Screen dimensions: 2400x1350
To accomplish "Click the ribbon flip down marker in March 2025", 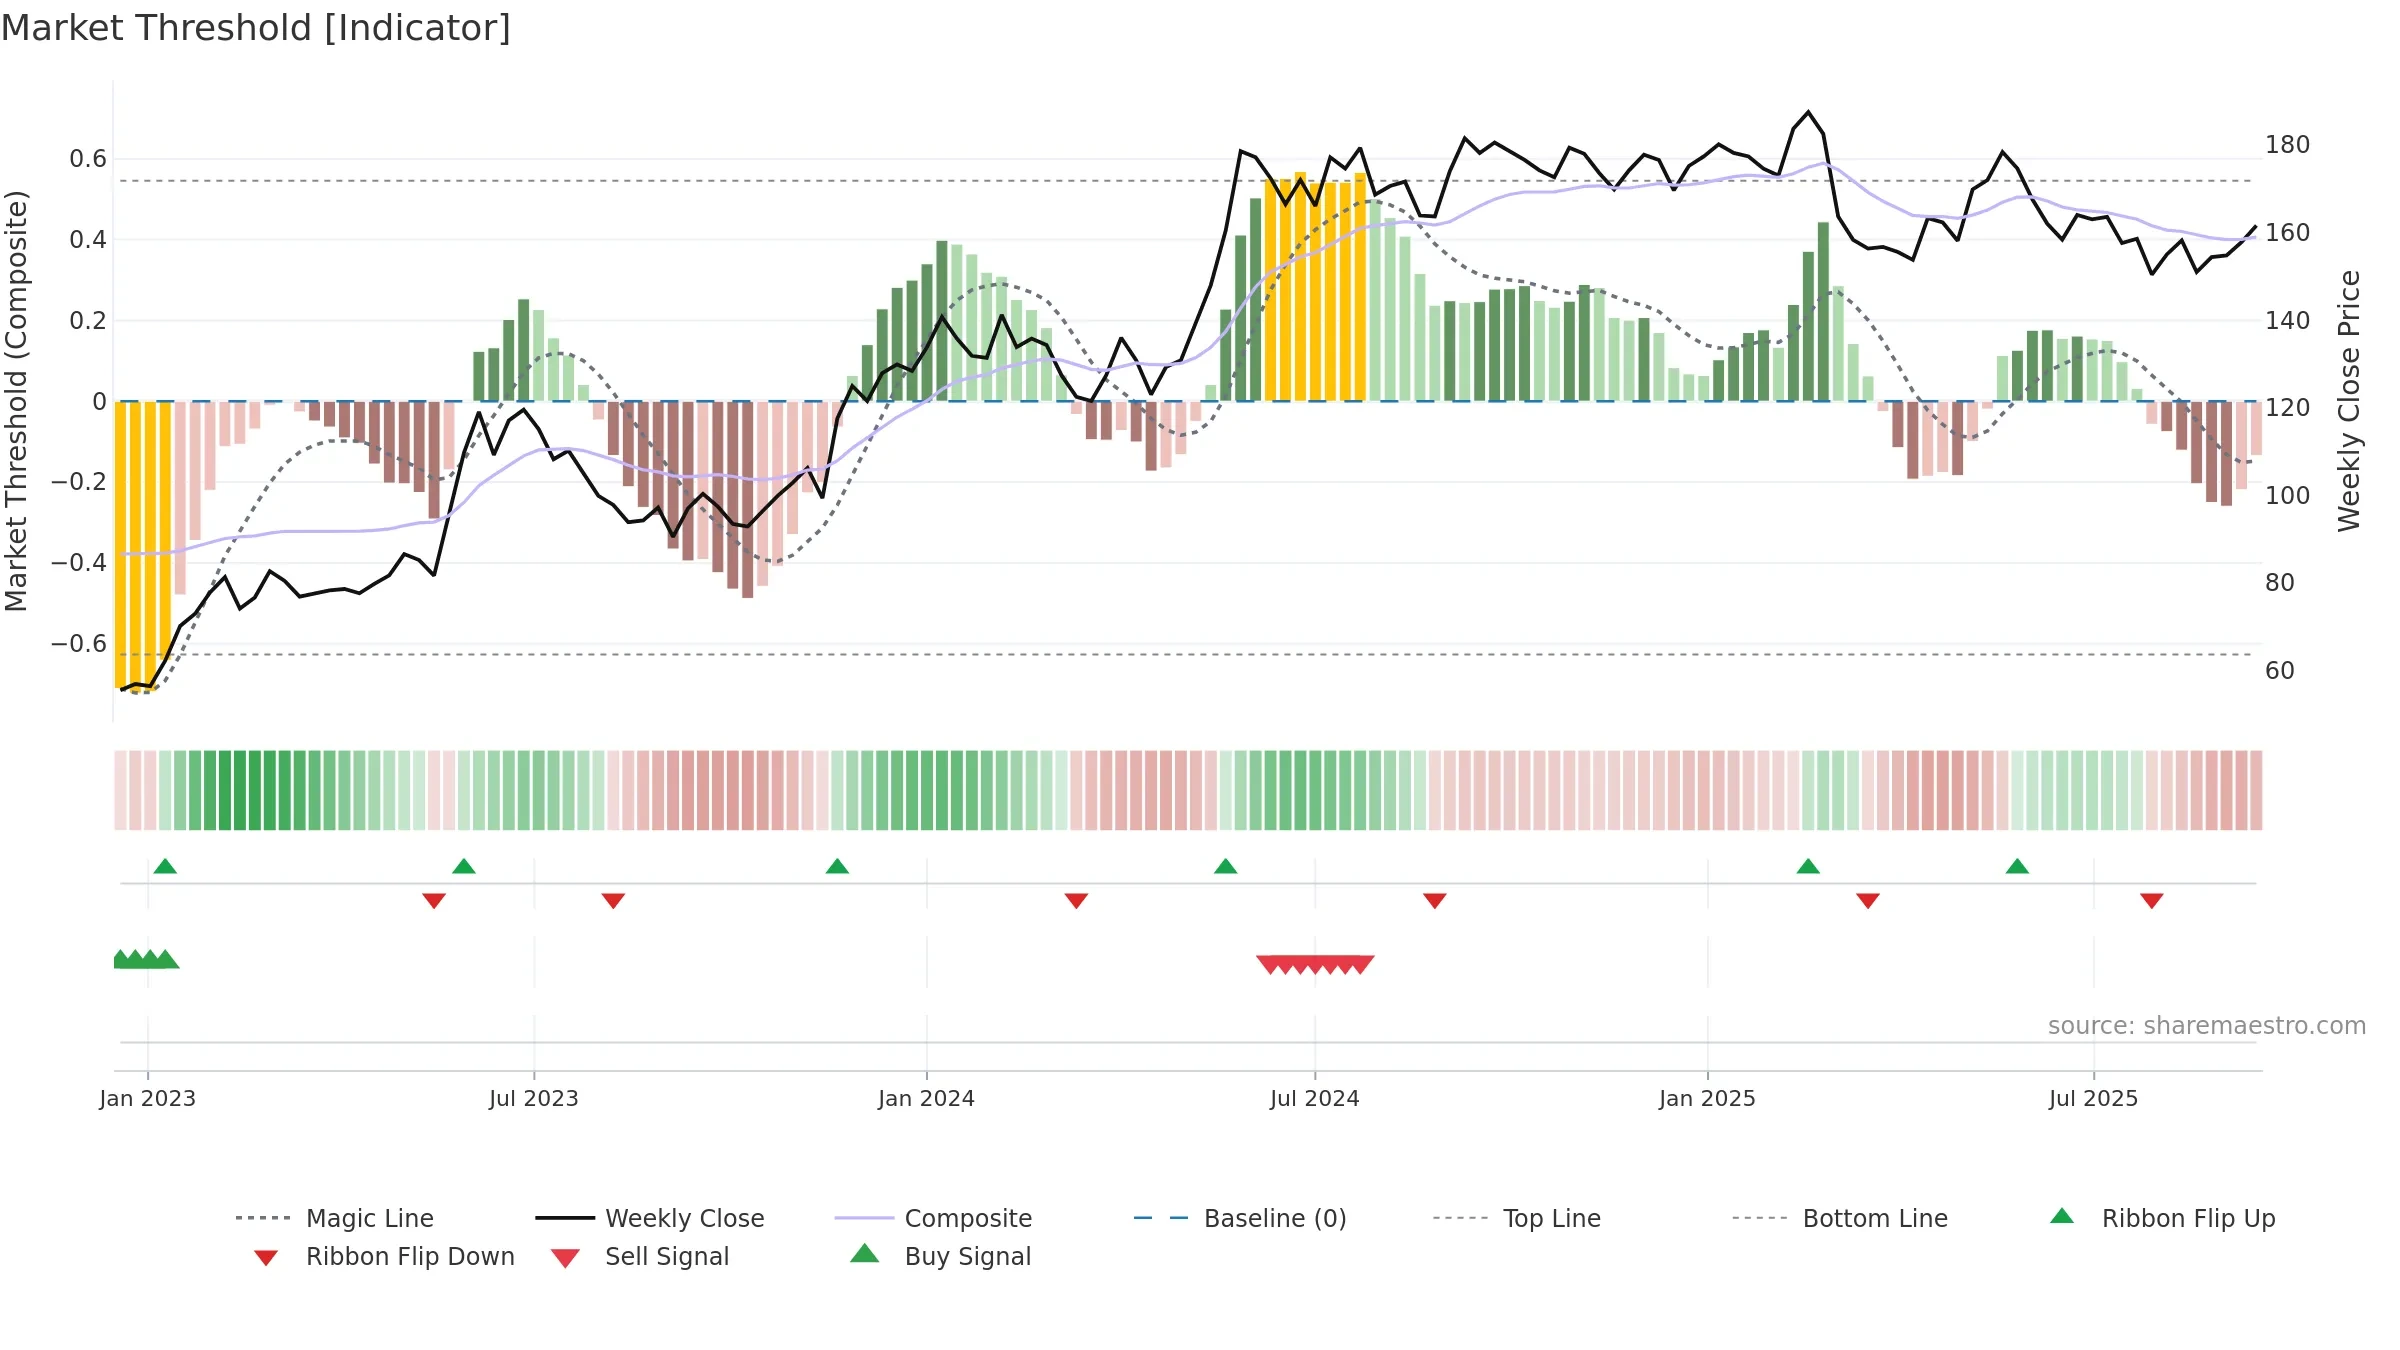I will click(x=1868, y=901).
